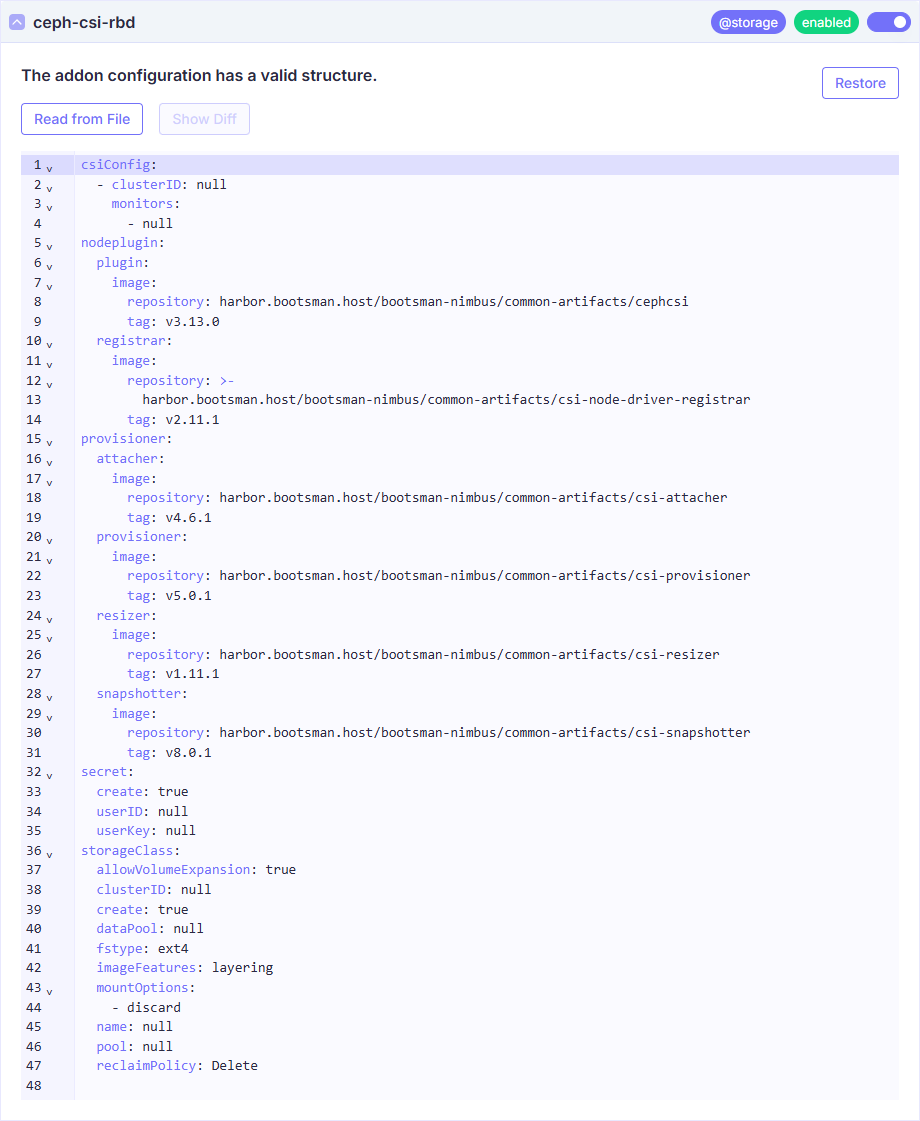Fold the registrar block at line 10
Screen dimensions: 920x1121
(49, 343)
